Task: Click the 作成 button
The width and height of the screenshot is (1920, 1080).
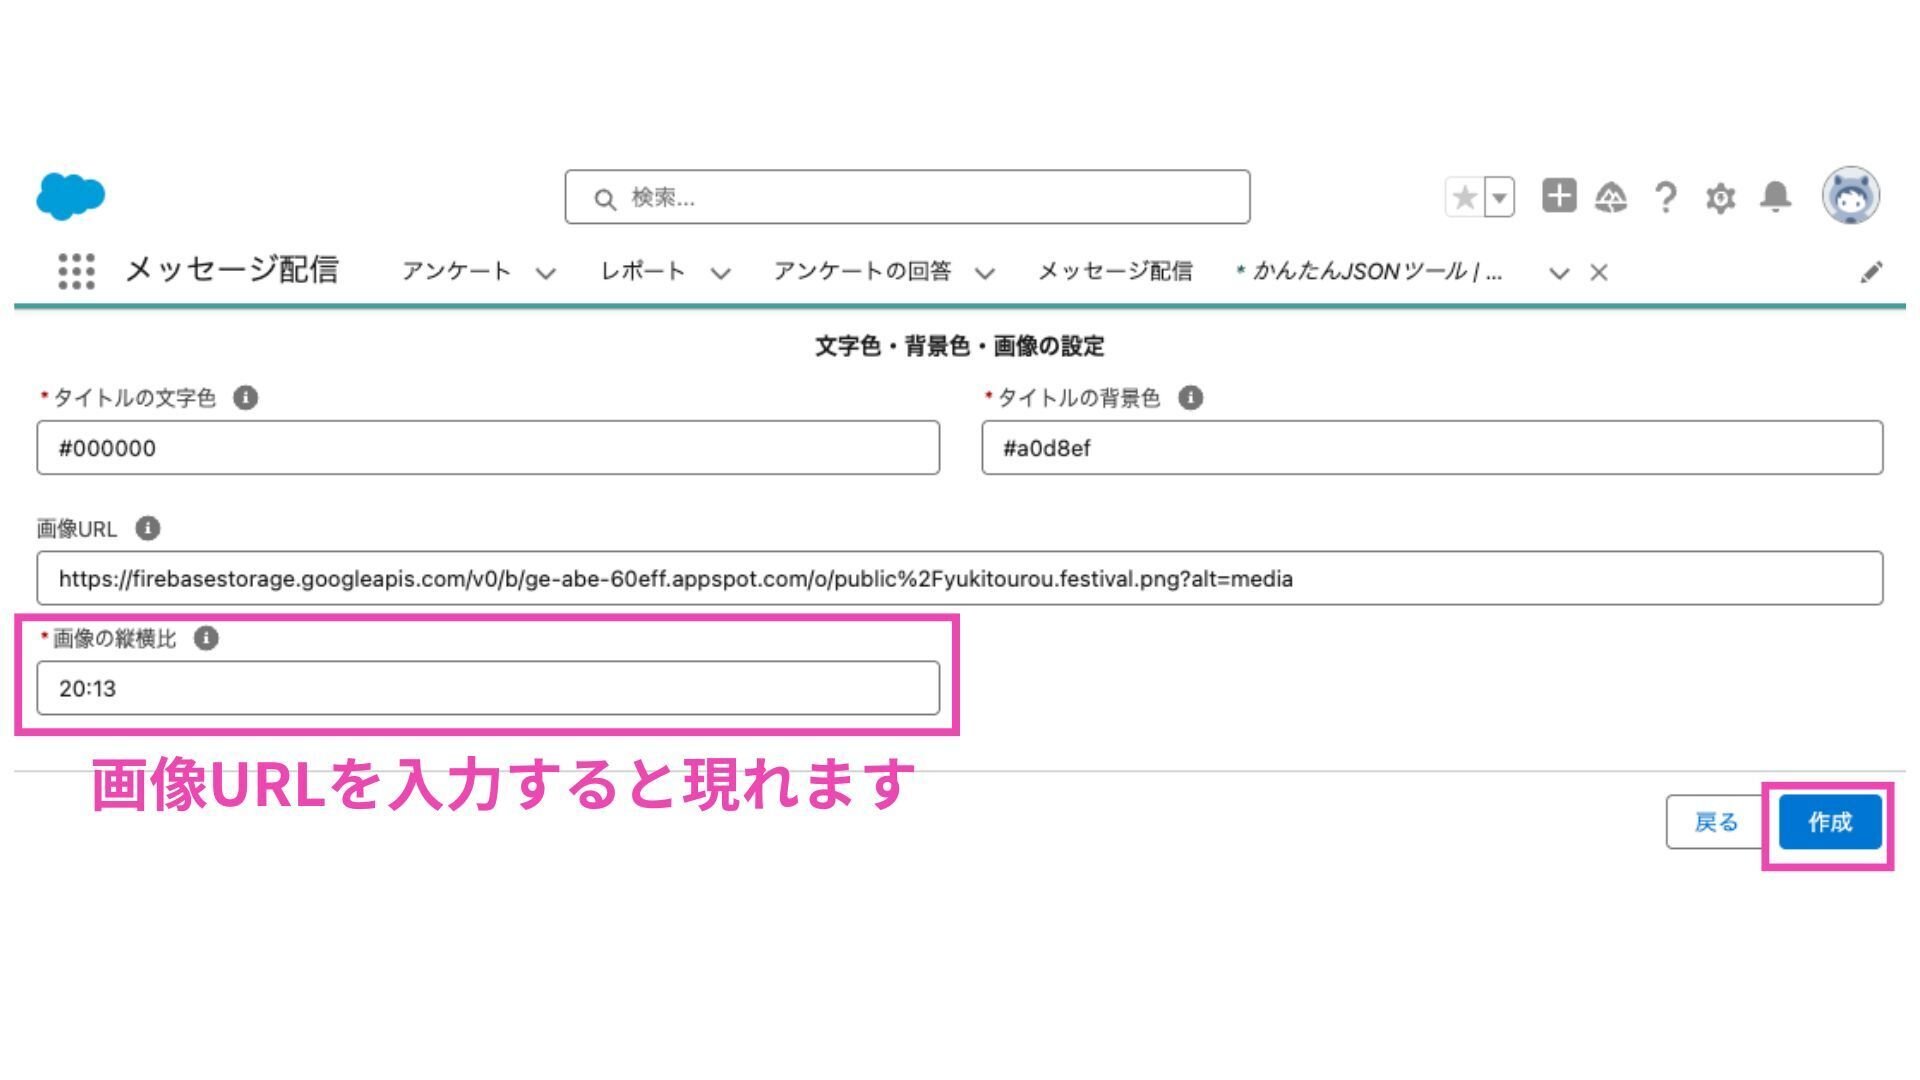Action: point(1831,822)
